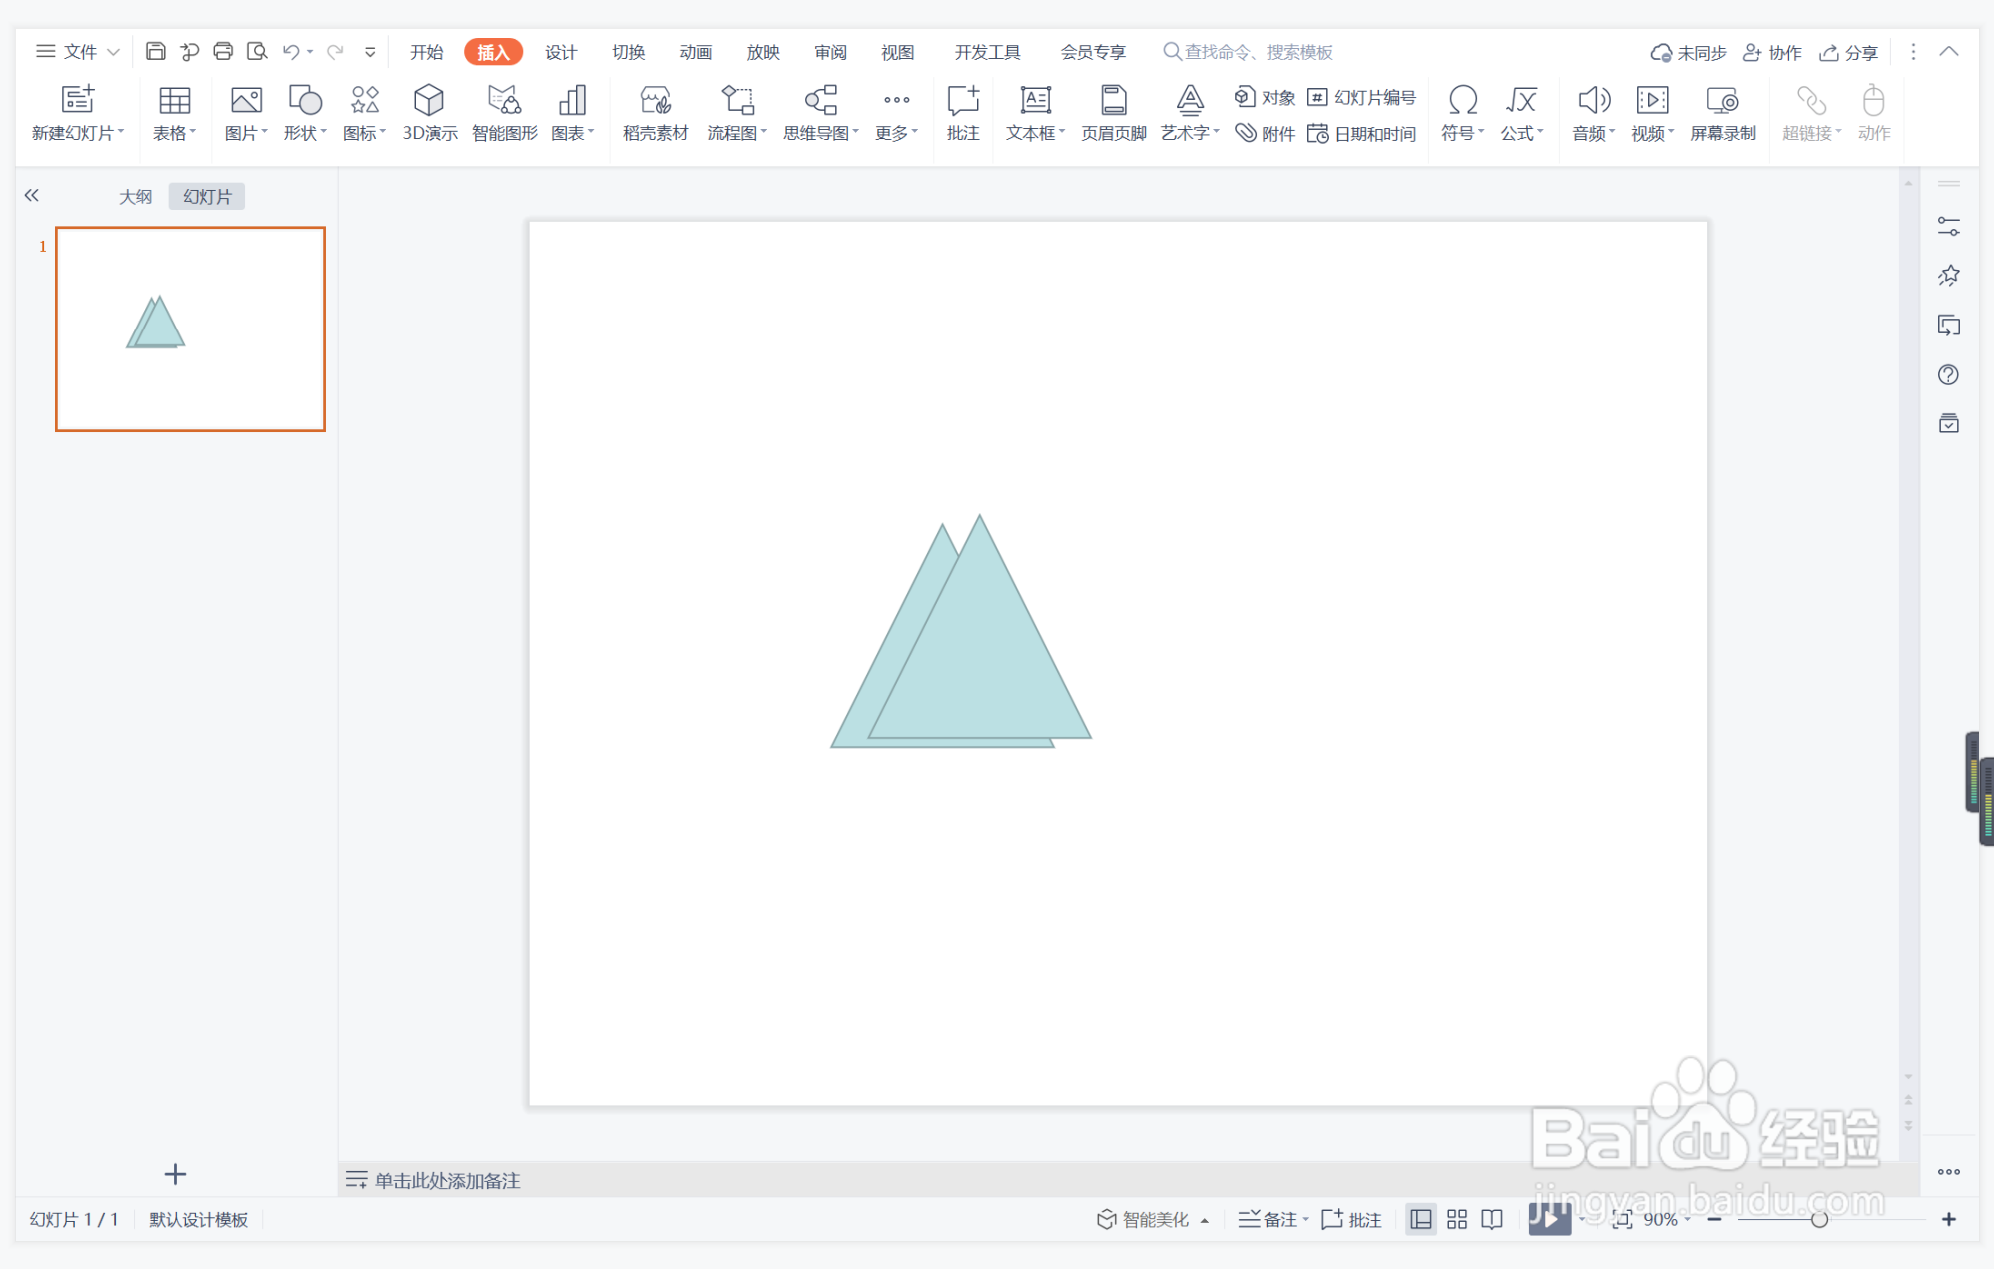
Task: Click the print icon in quick toolbar
Action: 223,51
